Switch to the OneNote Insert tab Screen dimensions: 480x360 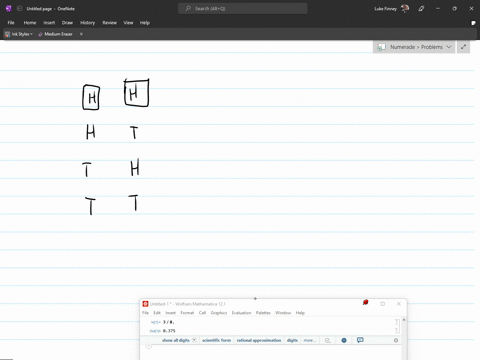click(49, 23)
